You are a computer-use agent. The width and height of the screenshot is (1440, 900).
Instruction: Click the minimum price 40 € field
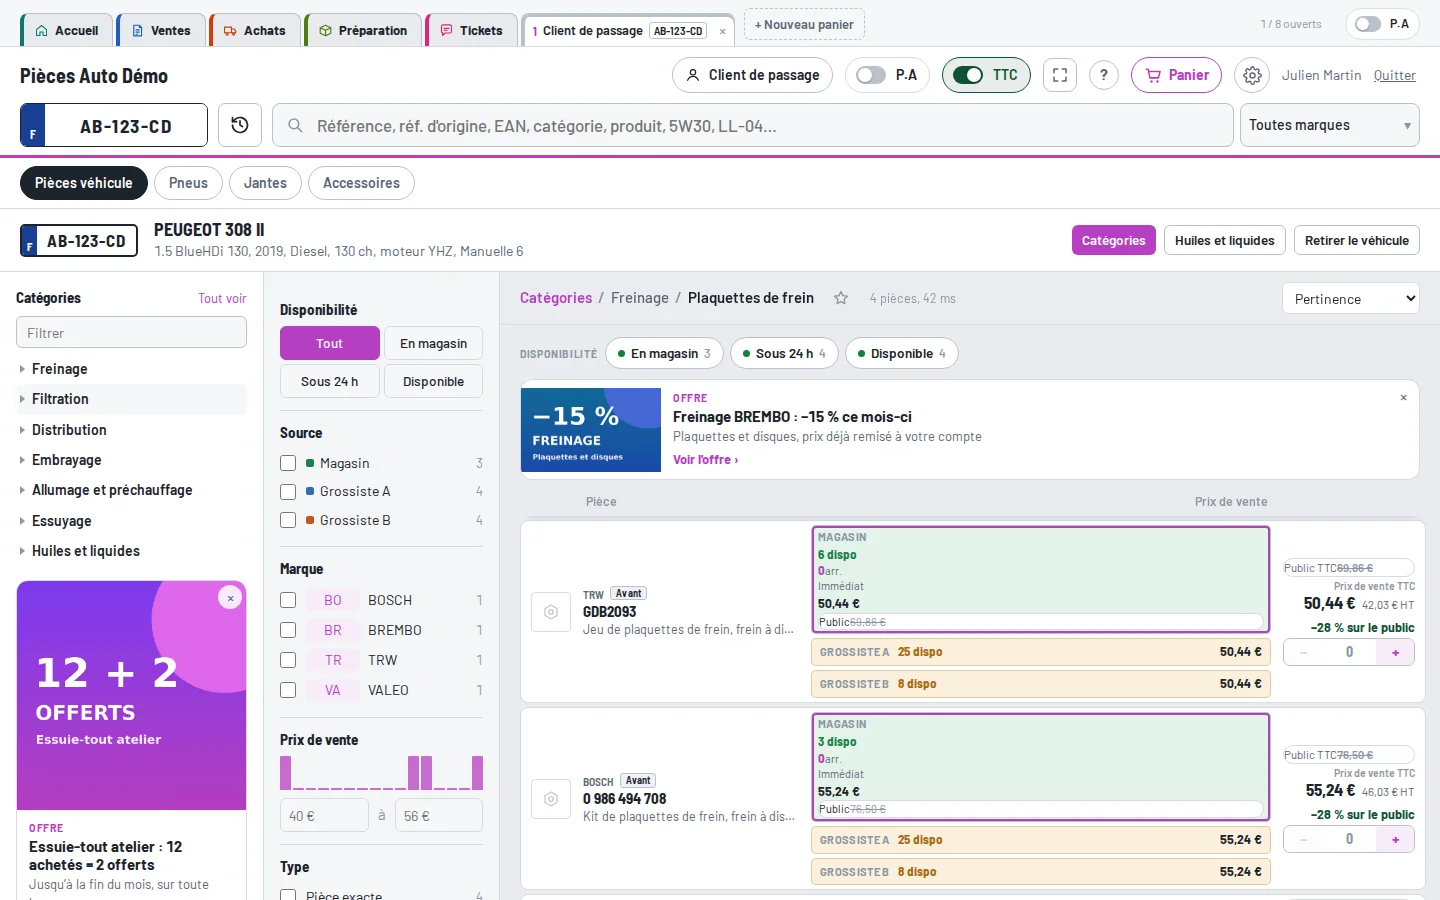coord(324,815)
